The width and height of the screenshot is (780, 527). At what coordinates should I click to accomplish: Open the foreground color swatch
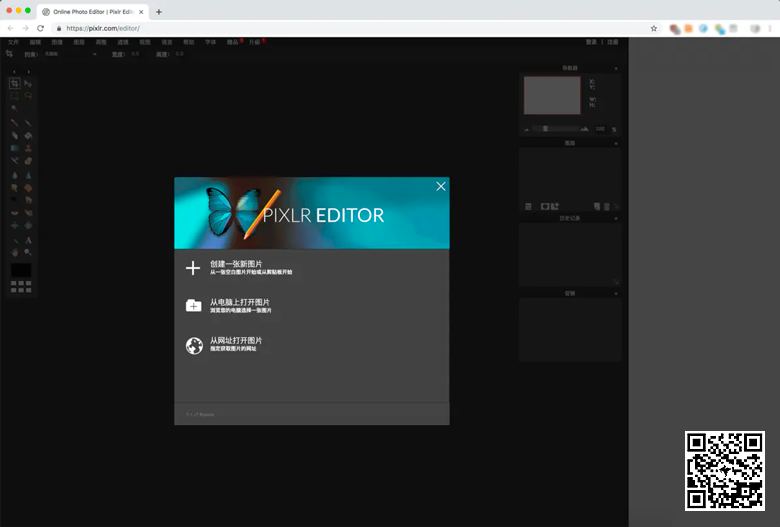coord(21,270)
